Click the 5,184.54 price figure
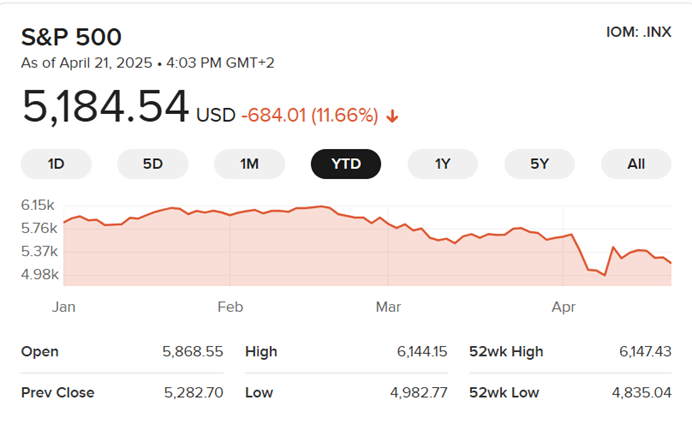This screenshot has width=692, height=430. click(x=105, y=107)
